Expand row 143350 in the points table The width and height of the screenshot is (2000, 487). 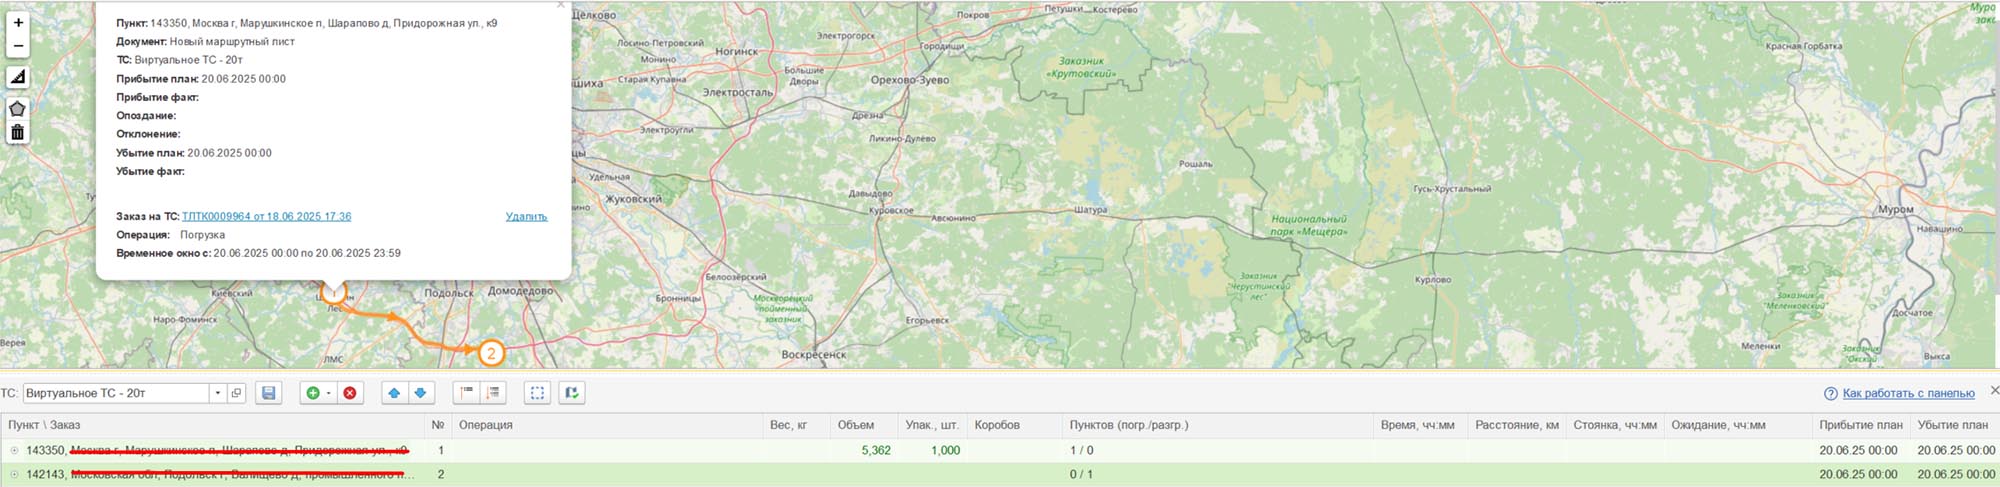pos(14,451)
